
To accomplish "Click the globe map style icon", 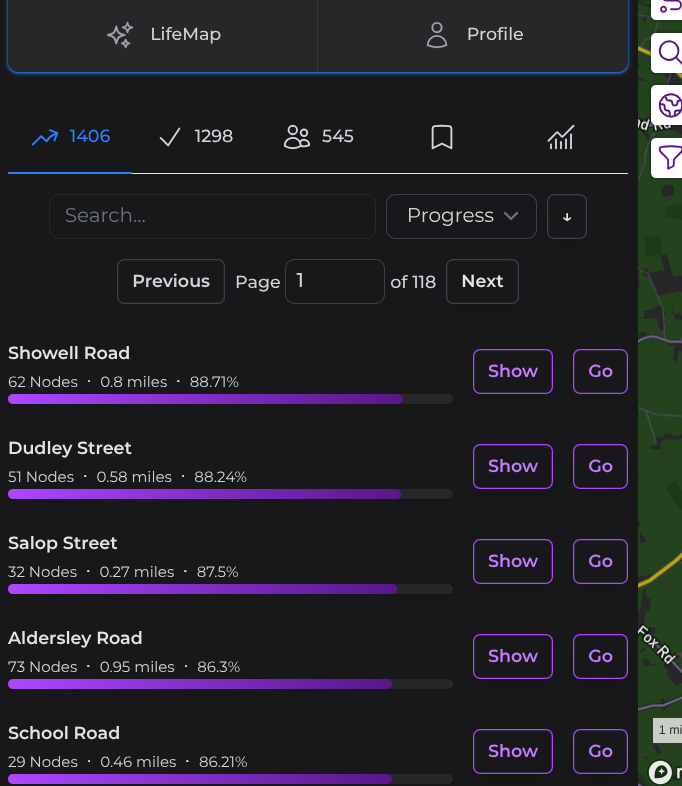I will 669,104.
